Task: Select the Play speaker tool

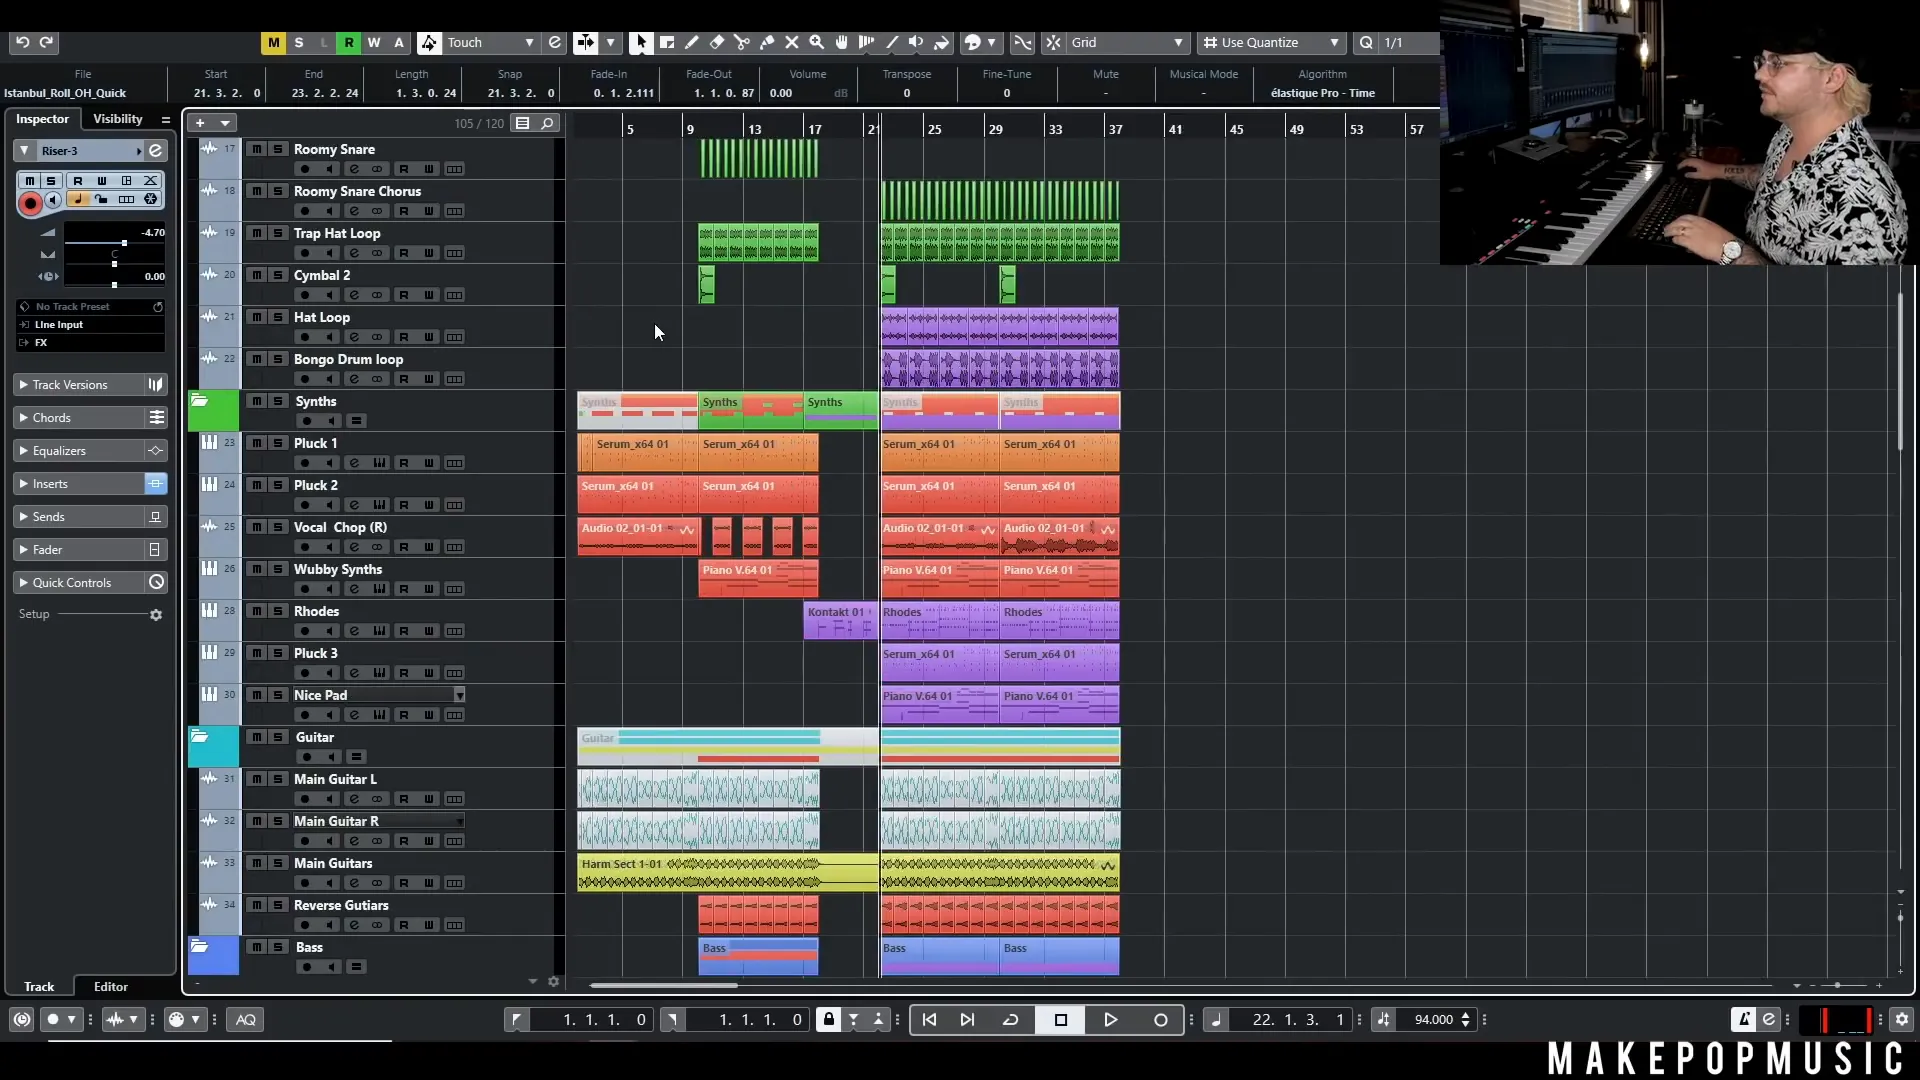Action: [x=917, y=42]
